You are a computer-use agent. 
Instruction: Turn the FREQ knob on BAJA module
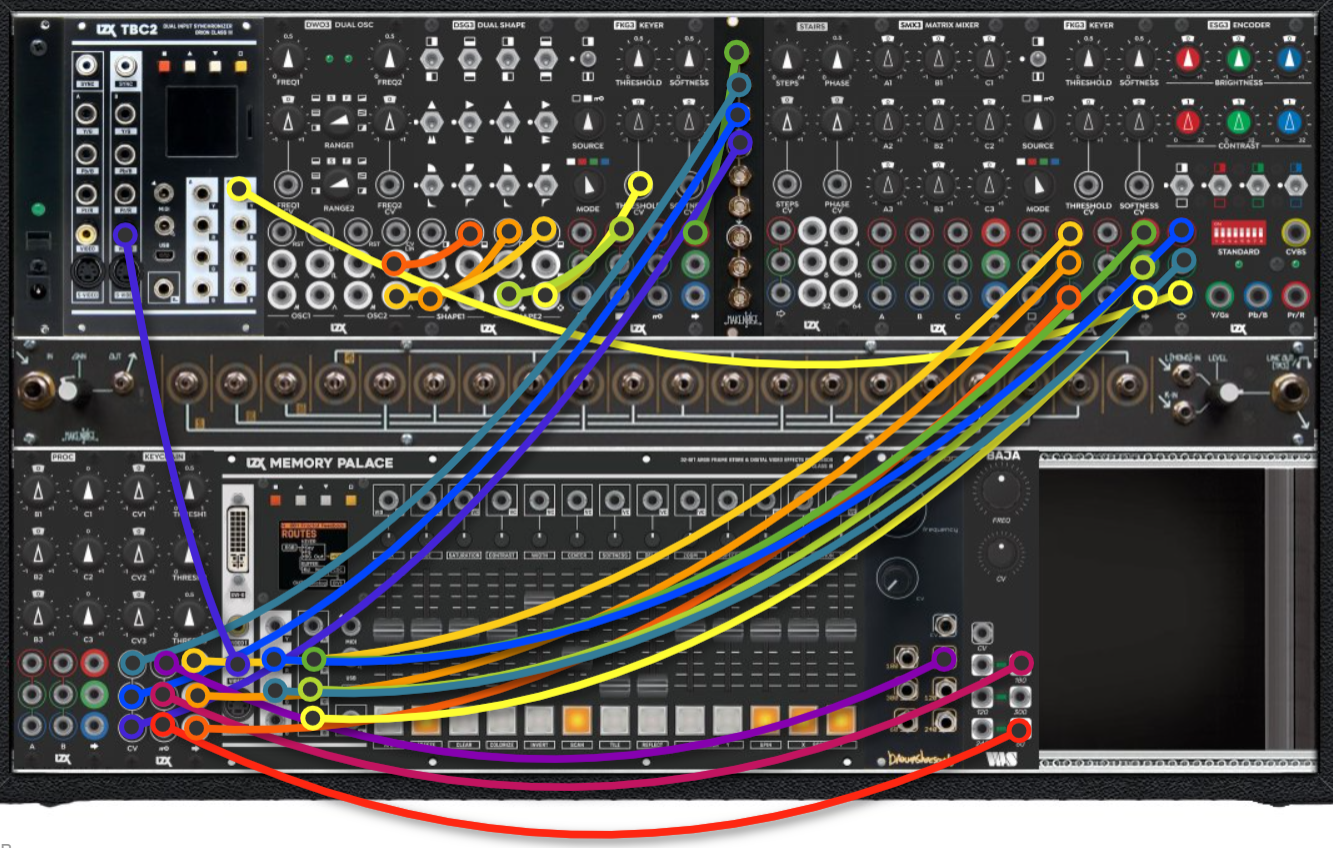[x=1003, y=491]
